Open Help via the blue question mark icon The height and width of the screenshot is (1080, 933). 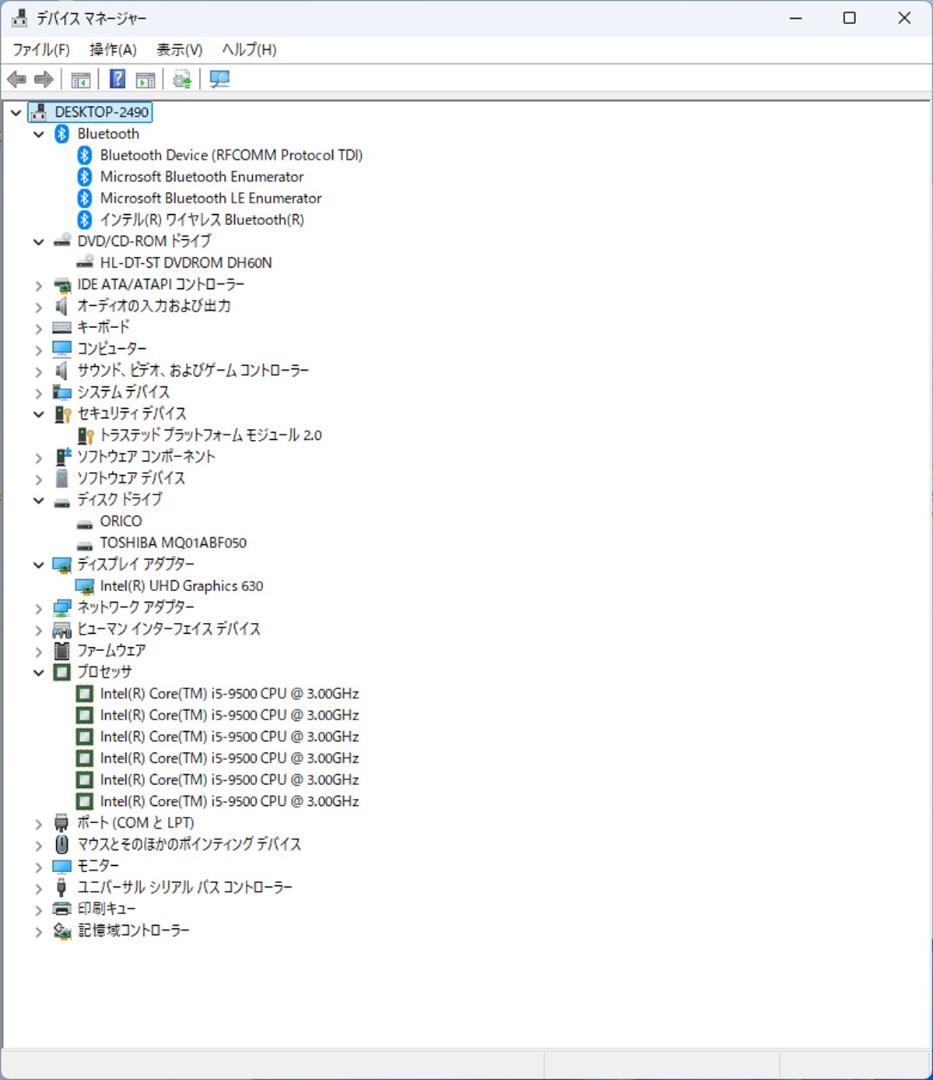(x=117, y=79)
